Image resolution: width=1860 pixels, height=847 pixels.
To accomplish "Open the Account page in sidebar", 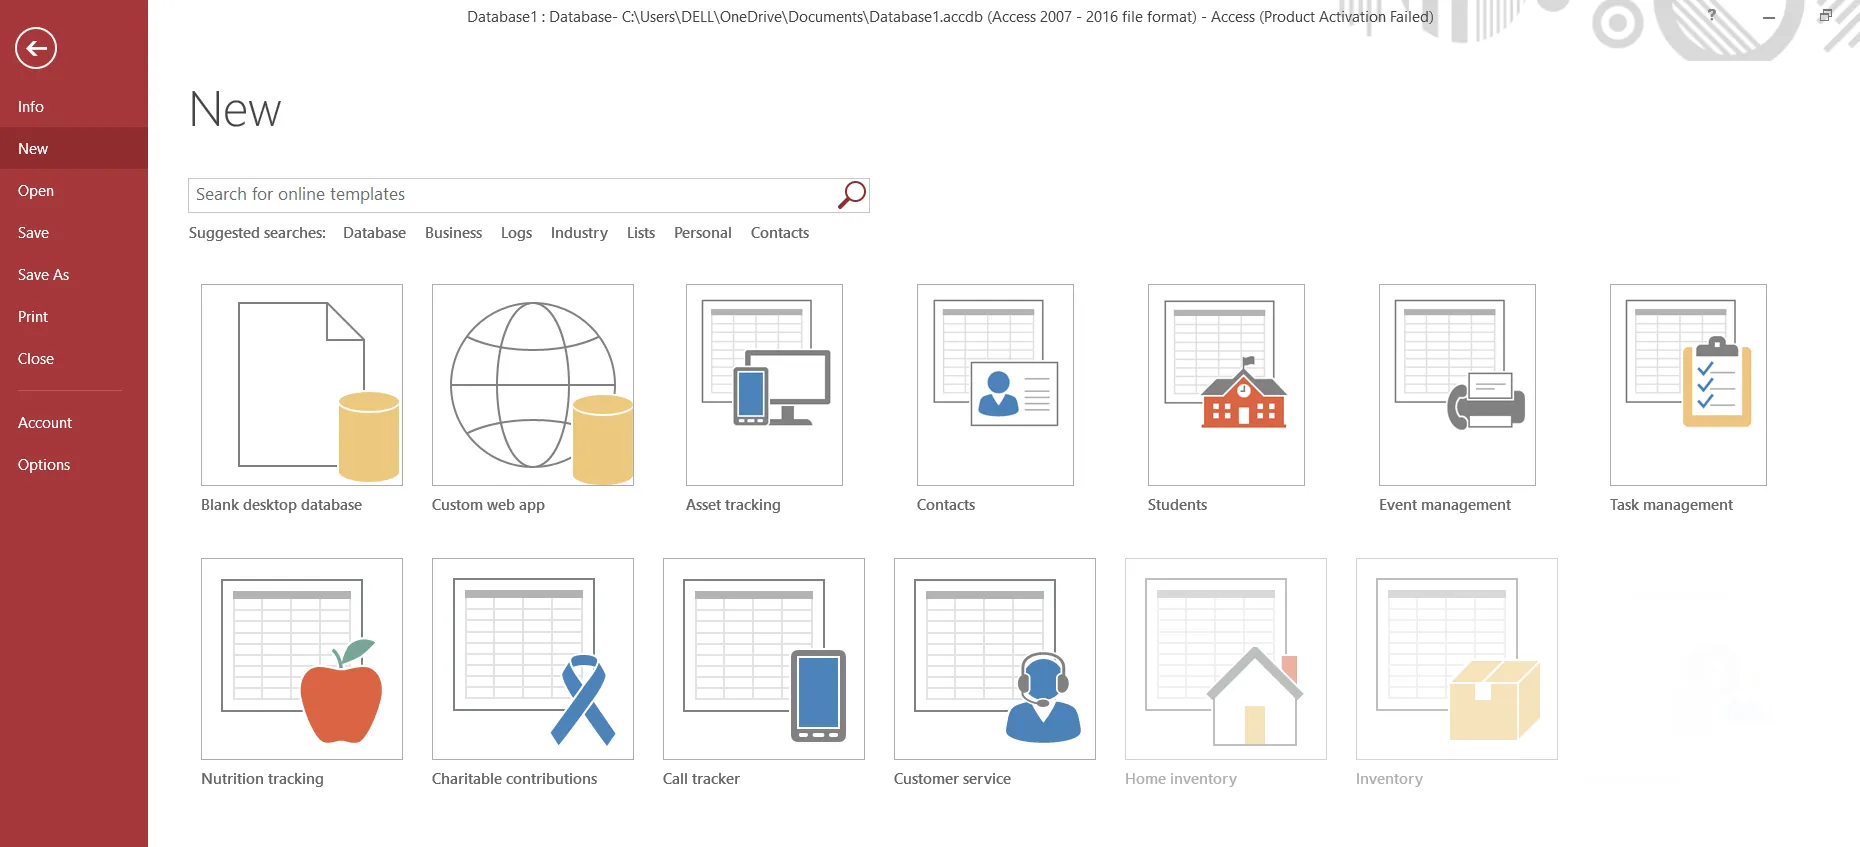I will (45, 423).
